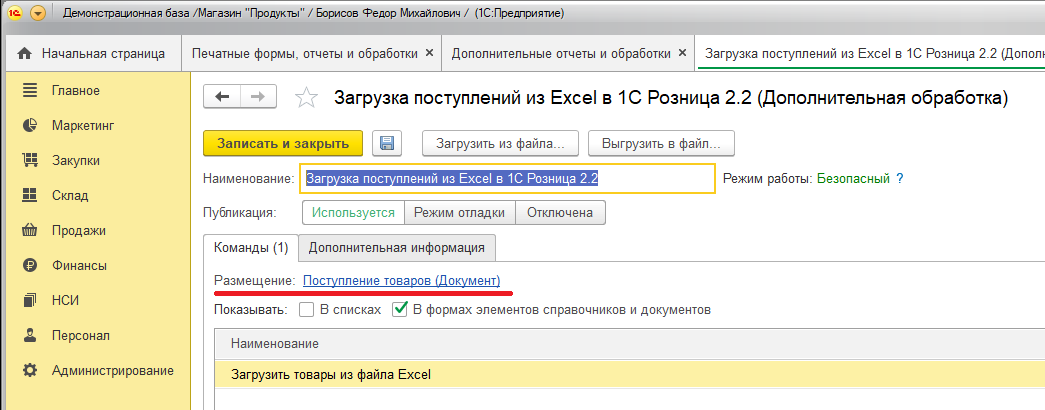1045x410 pixels.
Task: Open the Главное section
Action: 76,91
